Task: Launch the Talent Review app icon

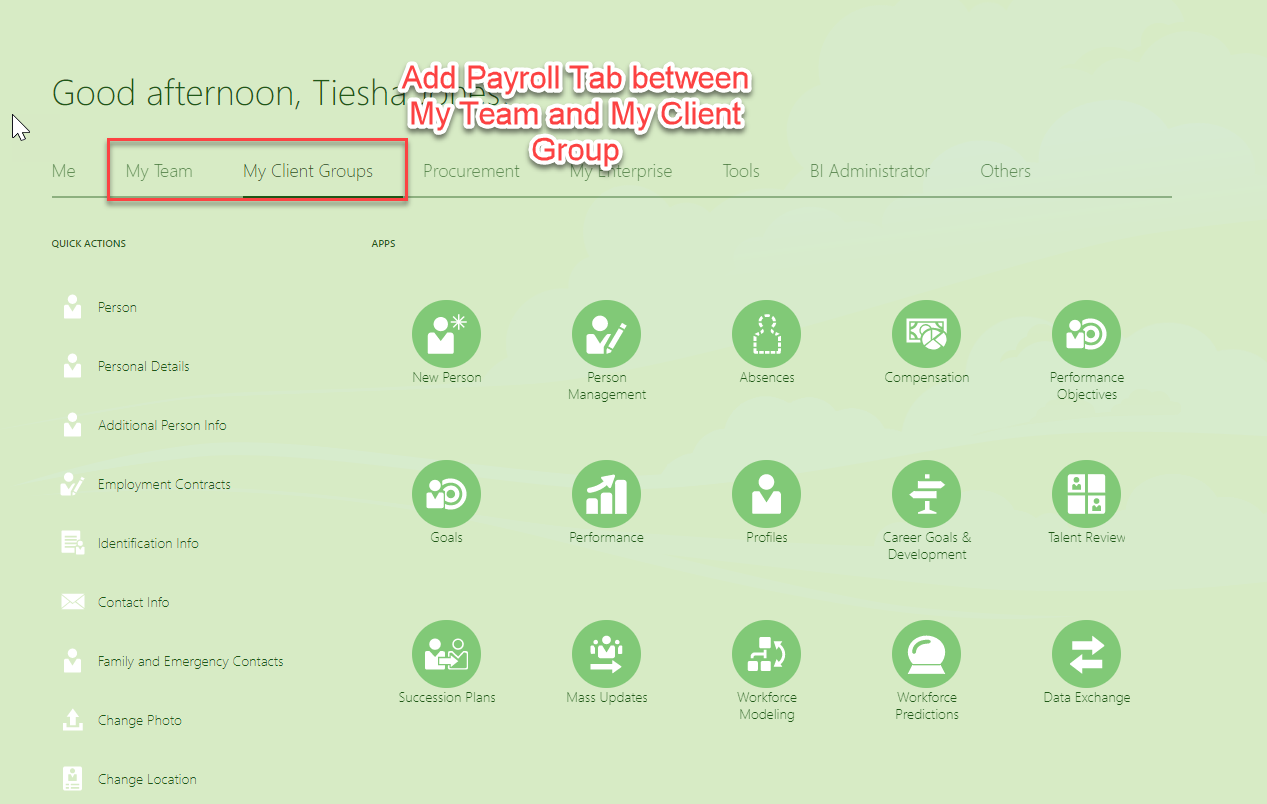Action: 1086,494
